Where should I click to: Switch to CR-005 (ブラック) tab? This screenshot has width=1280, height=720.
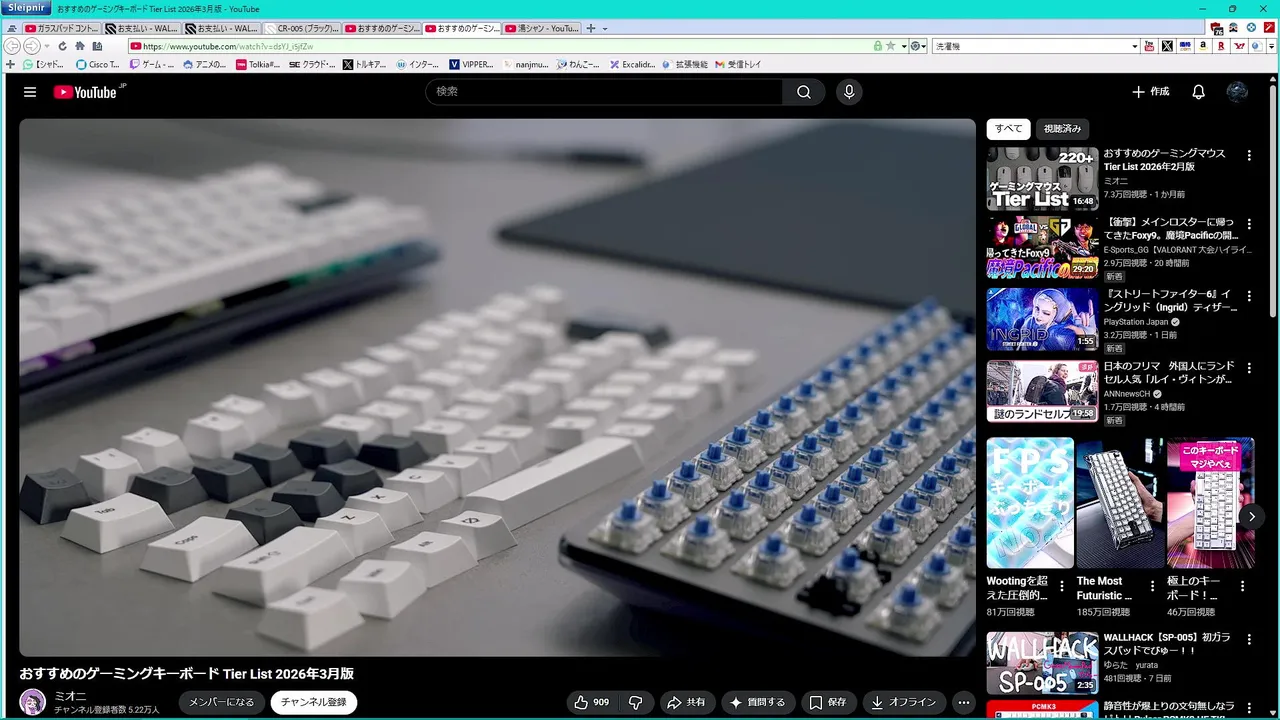[x=302, y=29]
